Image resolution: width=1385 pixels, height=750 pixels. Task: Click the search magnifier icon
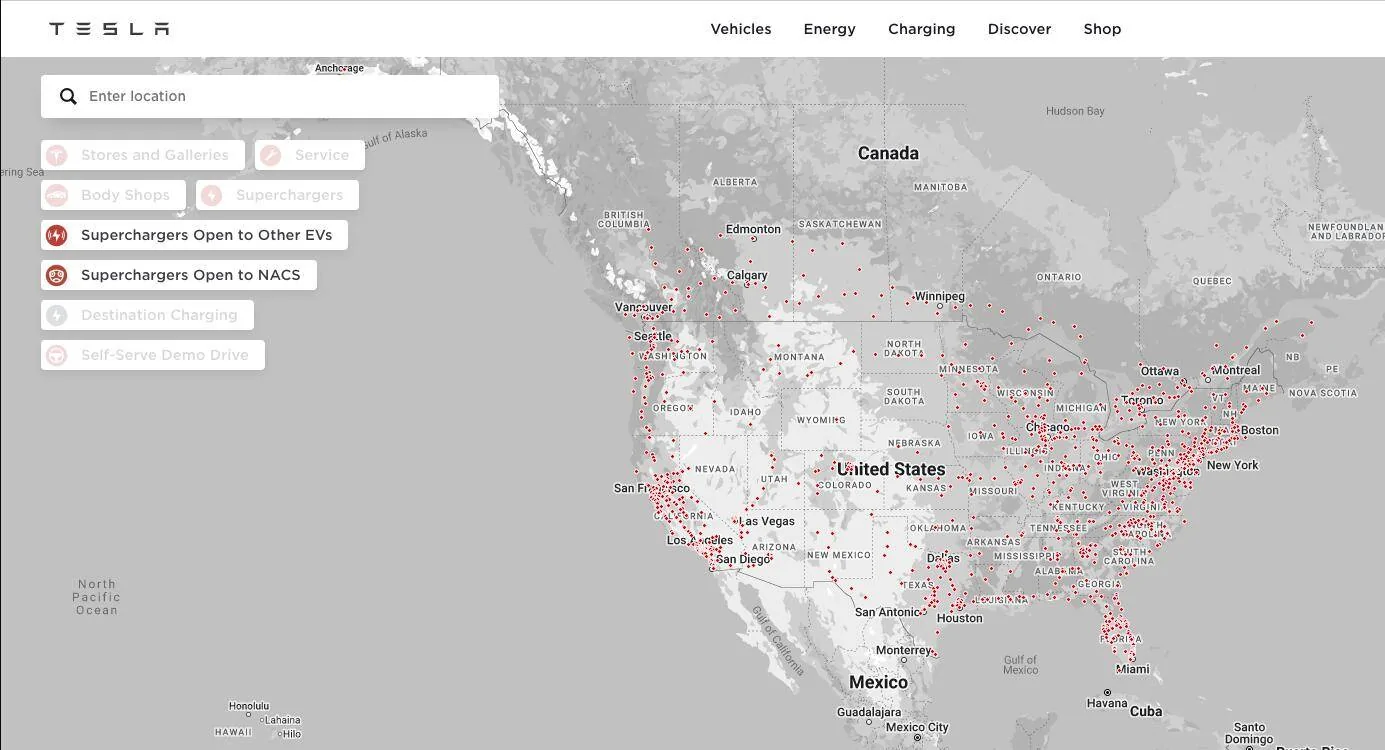pos(68,96)
